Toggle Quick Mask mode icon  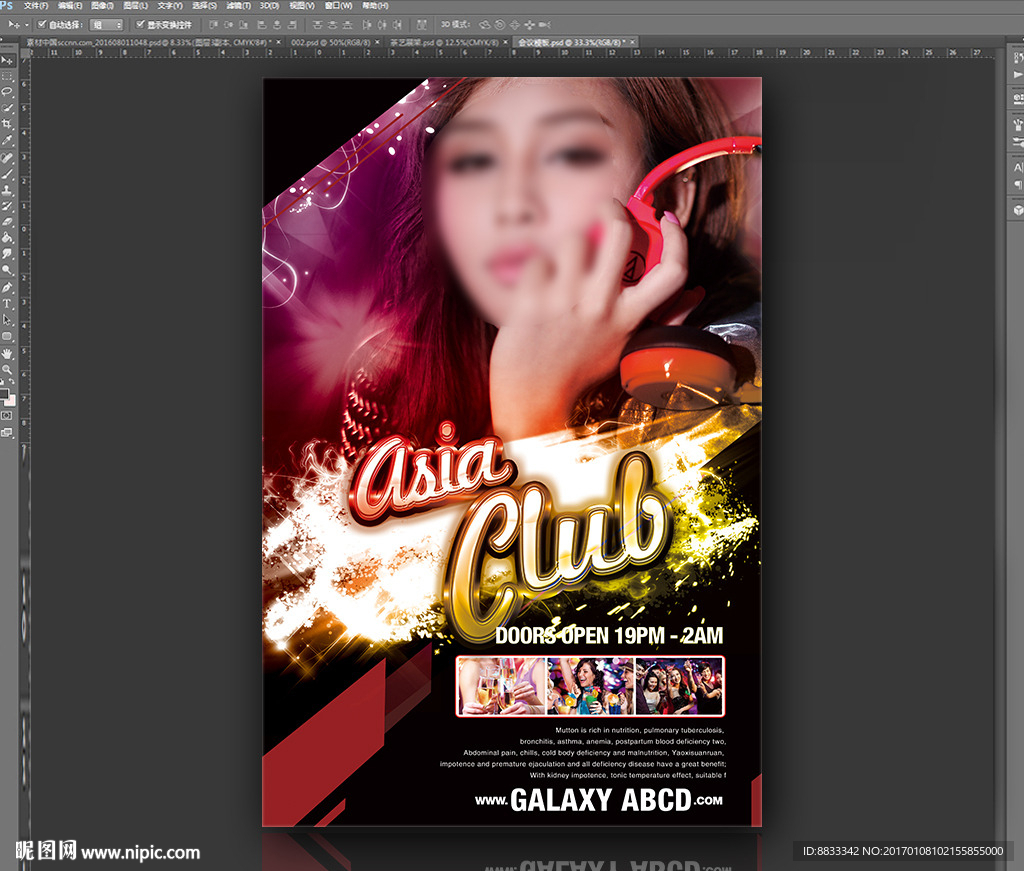tap(7, 415)
